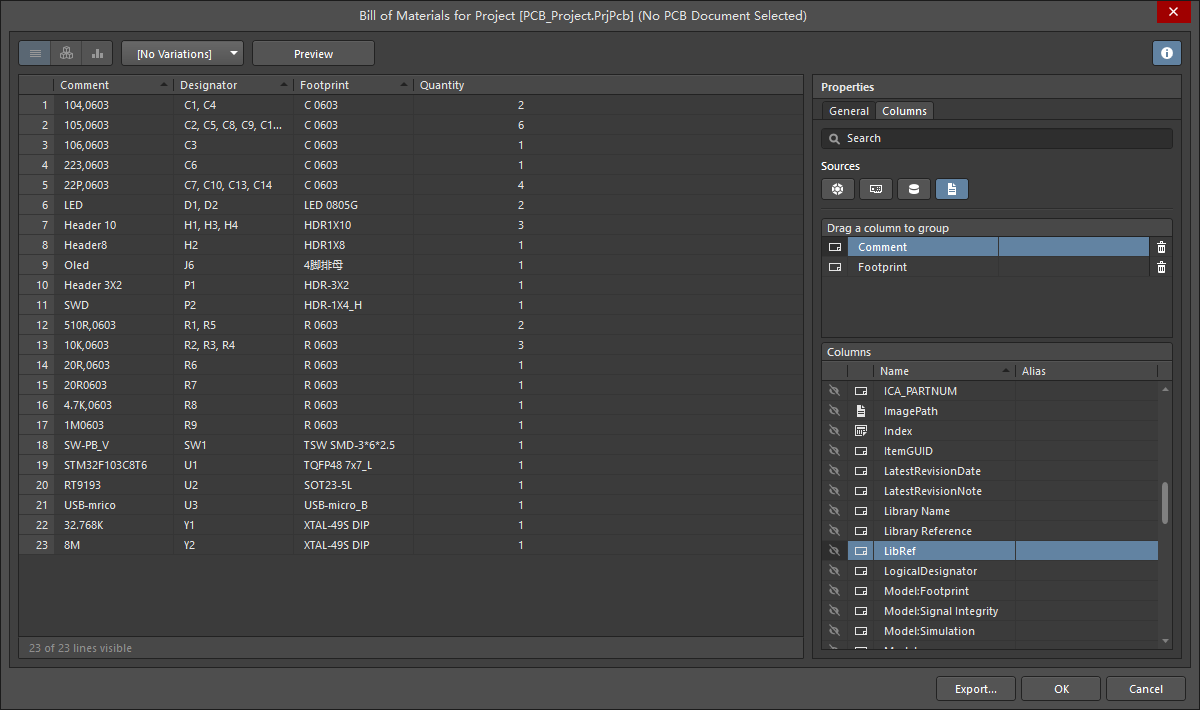Toggle the second Sources button with board icon
The width and height of the screenshot is (1200, 710).
[876, 189]
